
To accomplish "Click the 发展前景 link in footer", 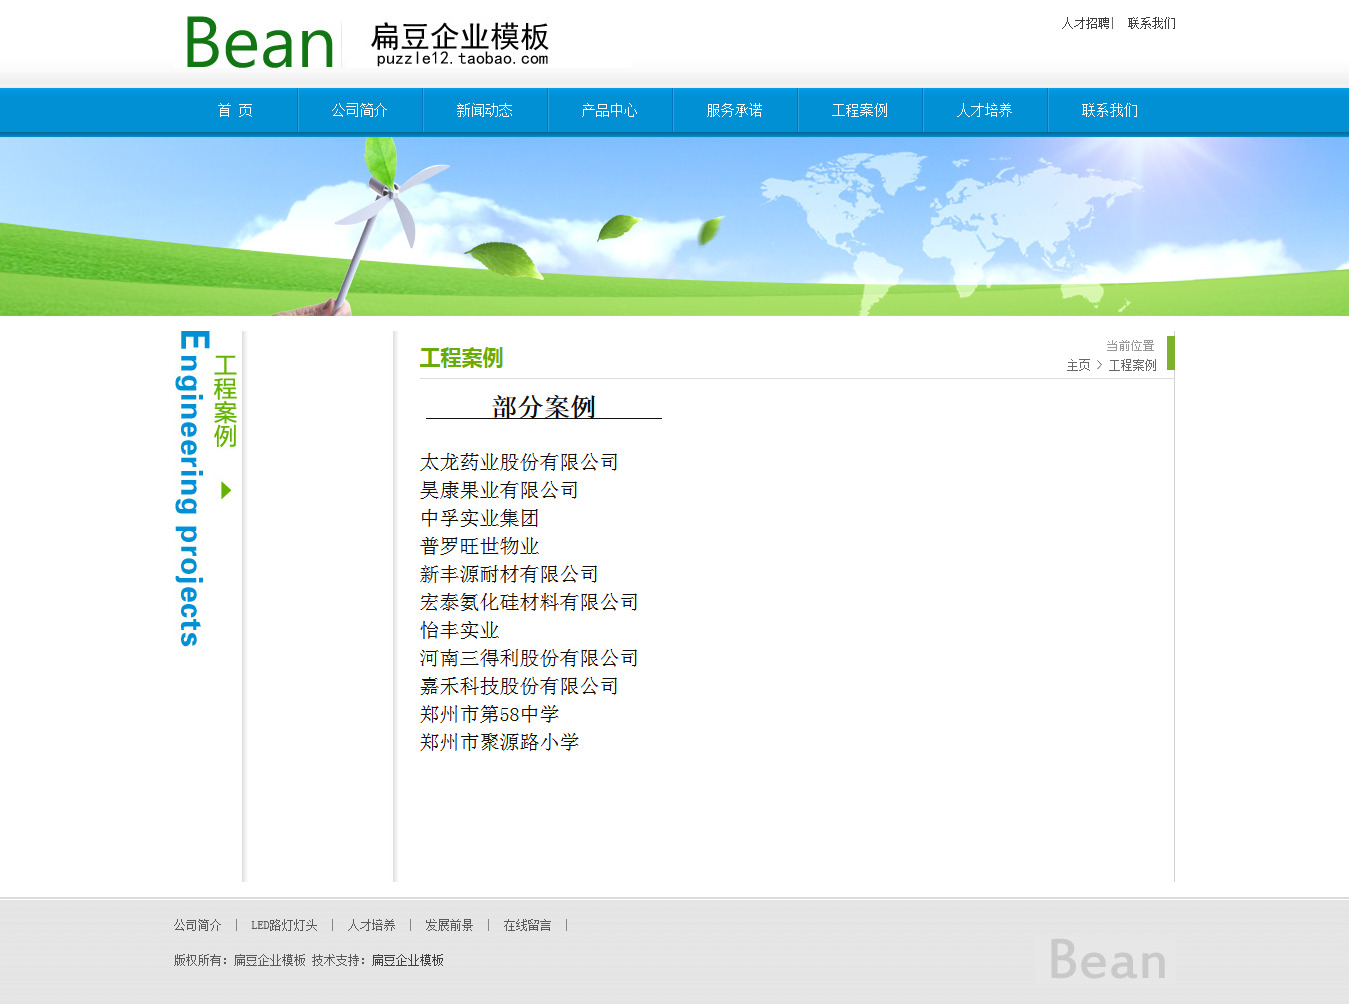I will (449, 926).
